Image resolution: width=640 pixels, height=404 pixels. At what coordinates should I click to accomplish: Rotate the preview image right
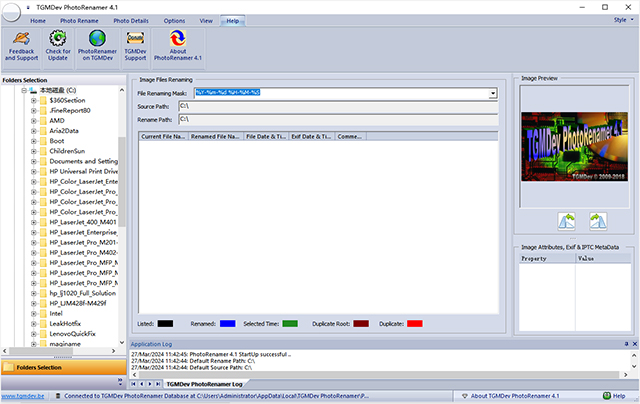(598, 222)
